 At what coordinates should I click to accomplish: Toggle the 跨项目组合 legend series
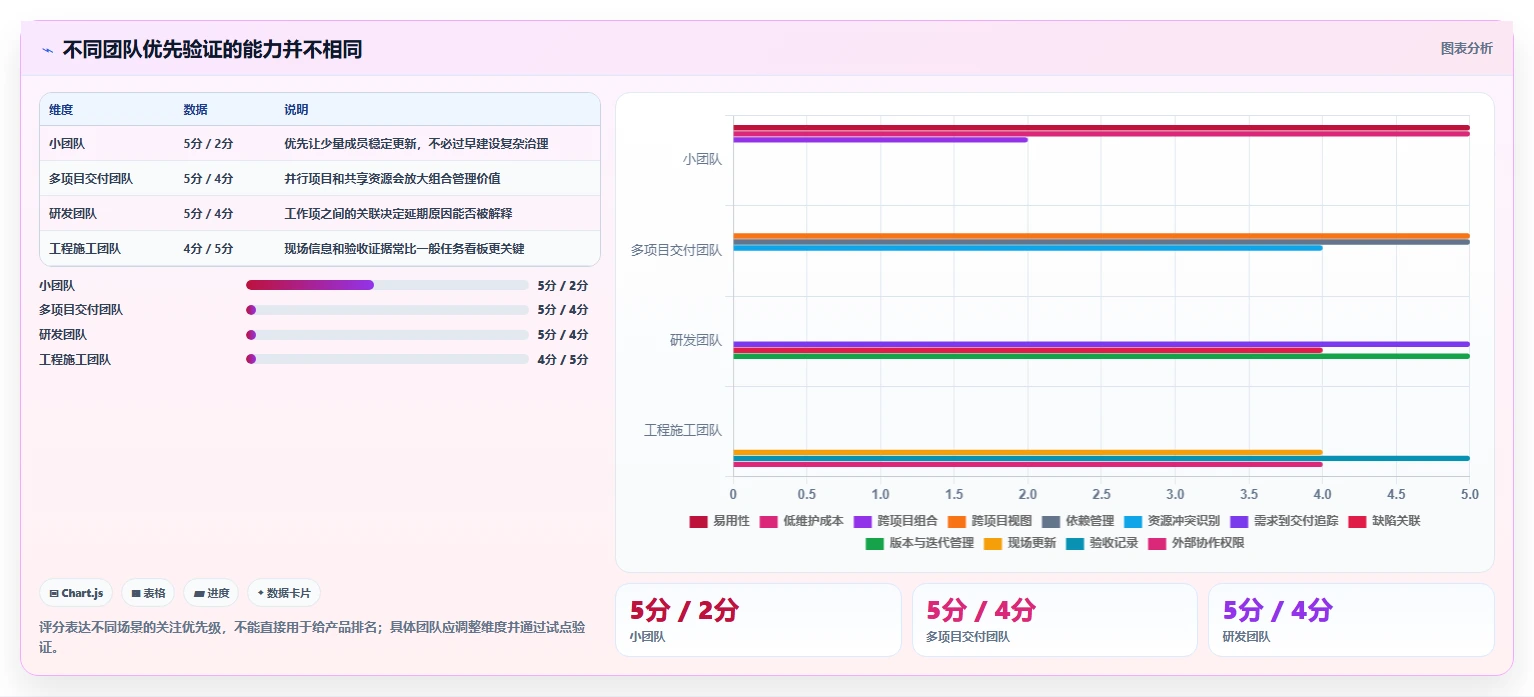895,521
